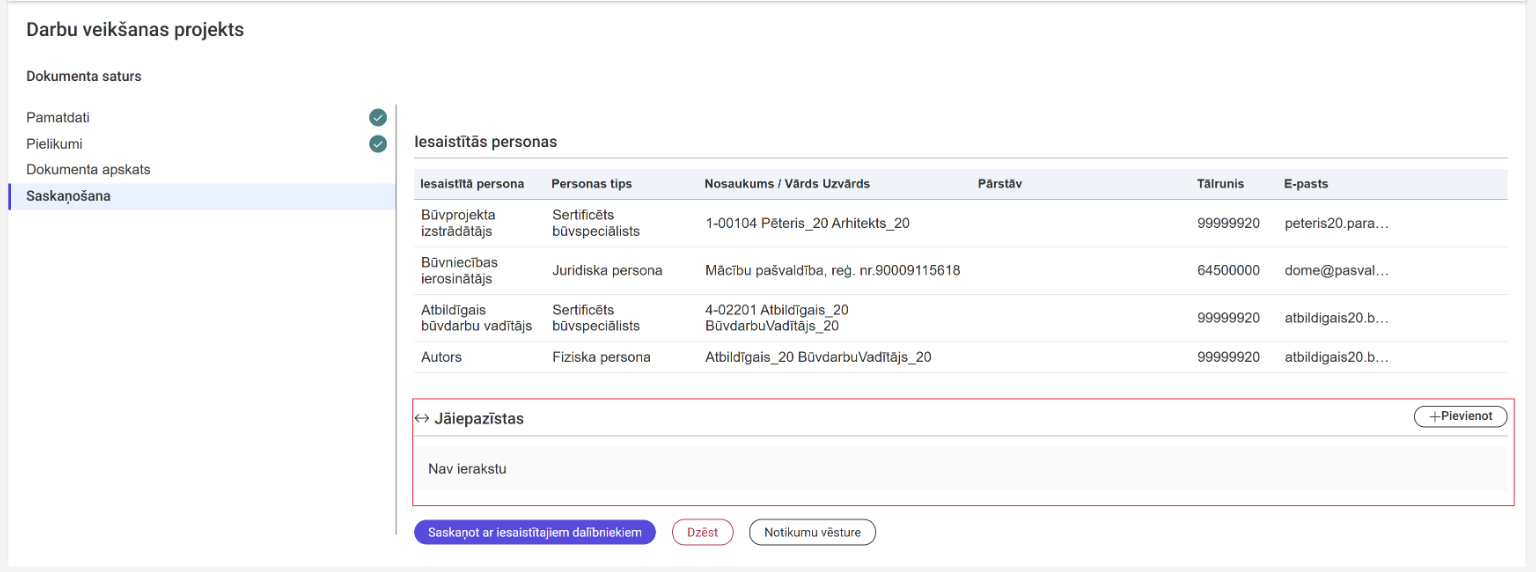Select the Autors row cell

coord(441,357)
